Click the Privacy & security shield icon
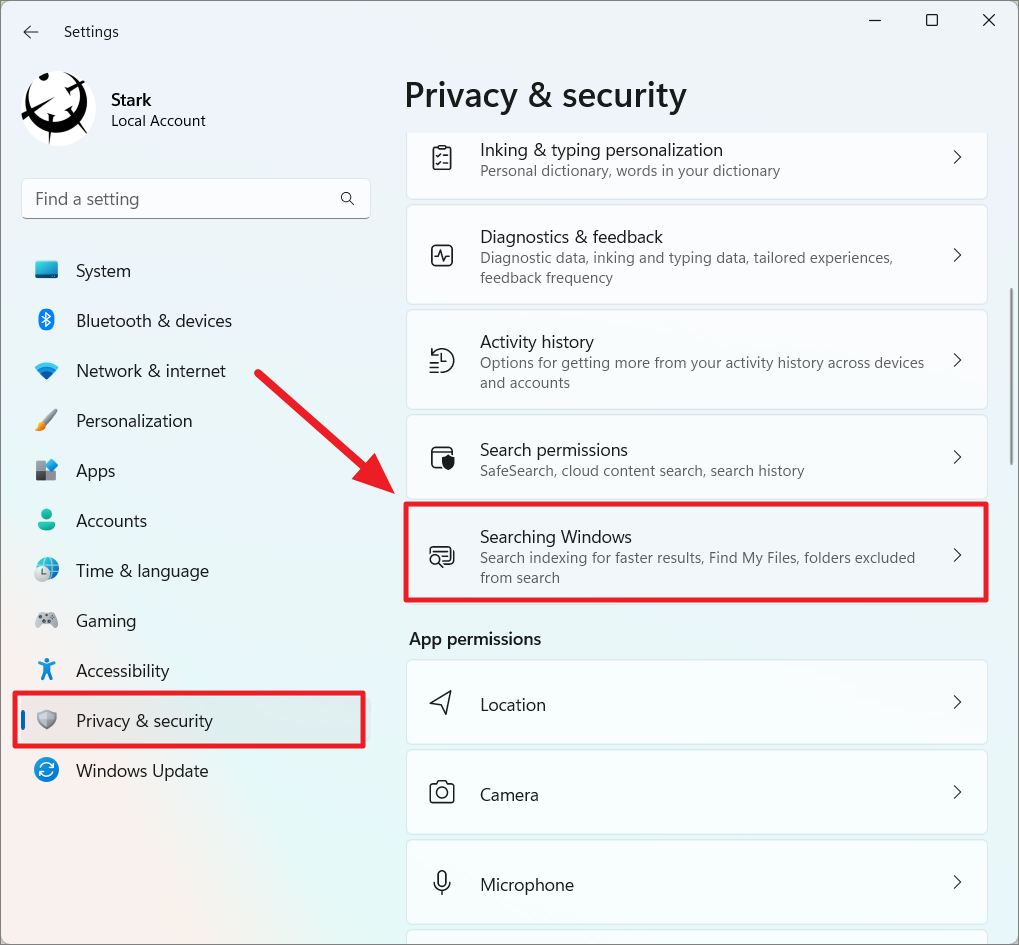 (46, 719)
